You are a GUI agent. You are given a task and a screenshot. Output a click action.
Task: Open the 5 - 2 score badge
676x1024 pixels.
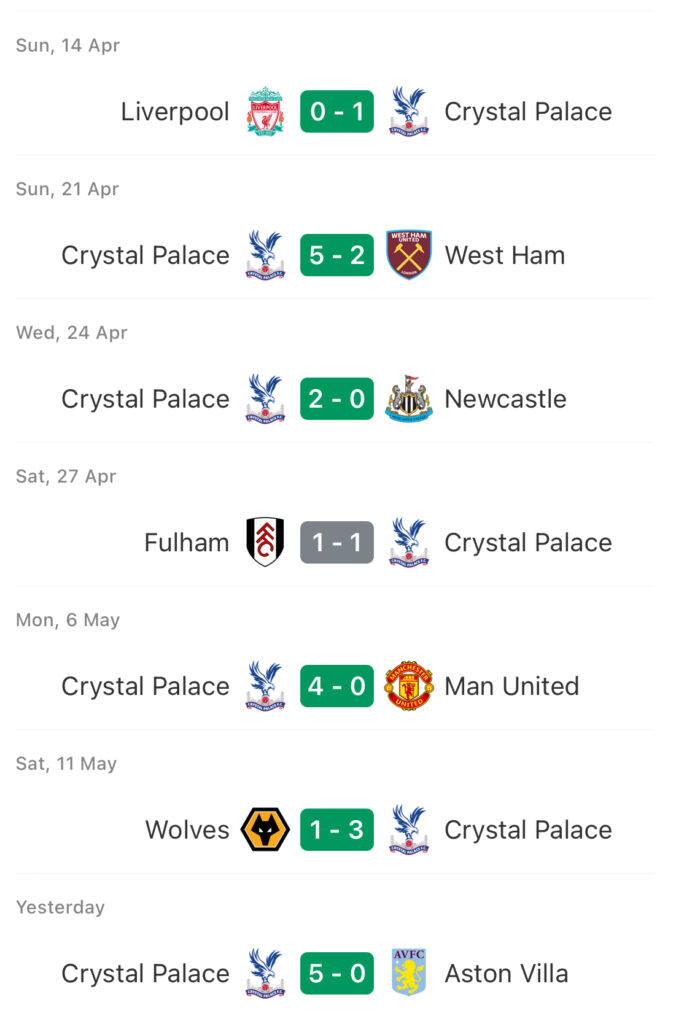click(x=337, y=255)
